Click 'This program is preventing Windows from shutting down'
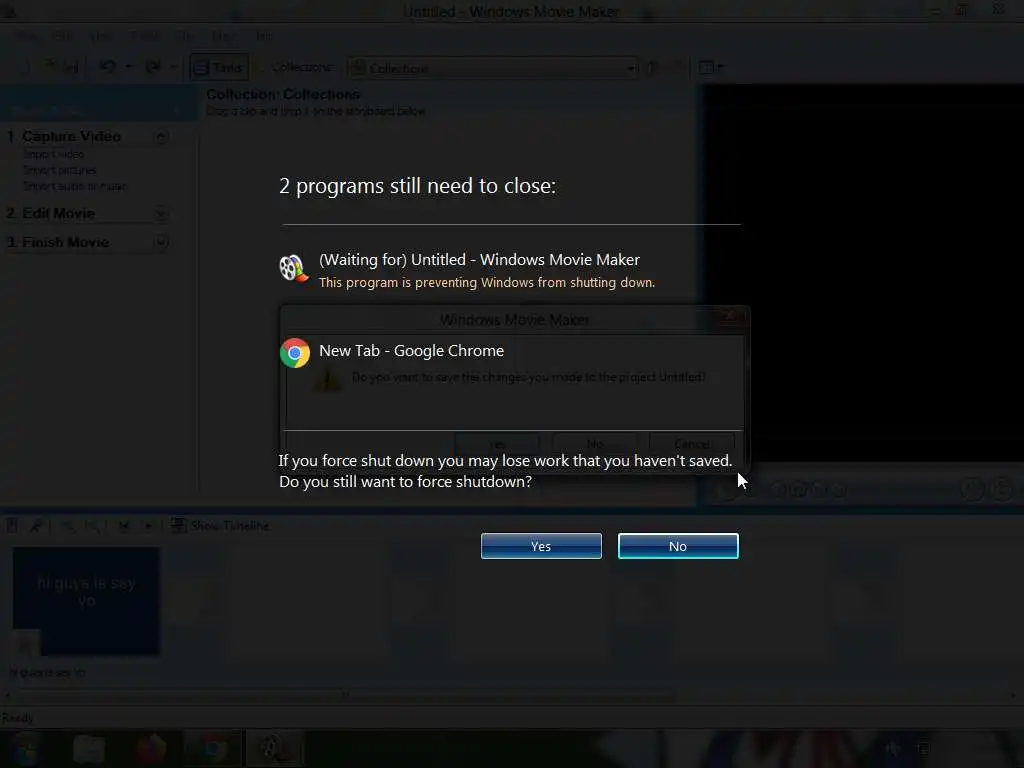Image resolution: width=1024 pixels, height=768 pixels. click(487, 282)
